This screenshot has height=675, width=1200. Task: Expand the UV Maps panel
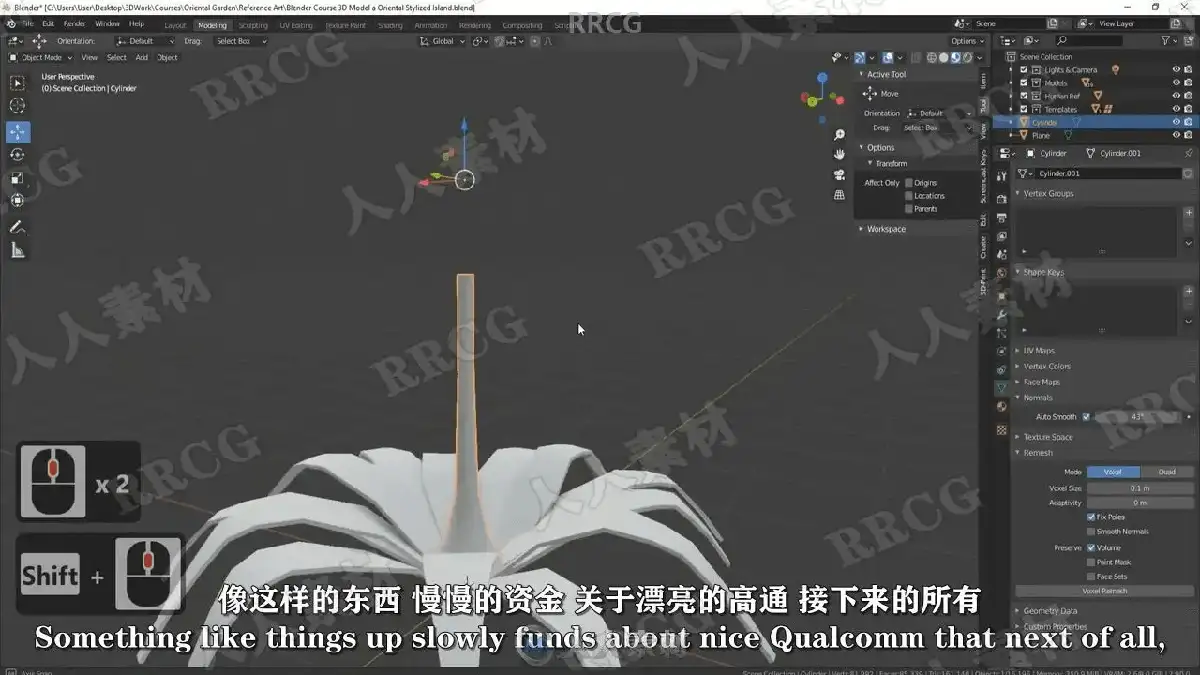pyautogui.click(x=1038, y=351)
